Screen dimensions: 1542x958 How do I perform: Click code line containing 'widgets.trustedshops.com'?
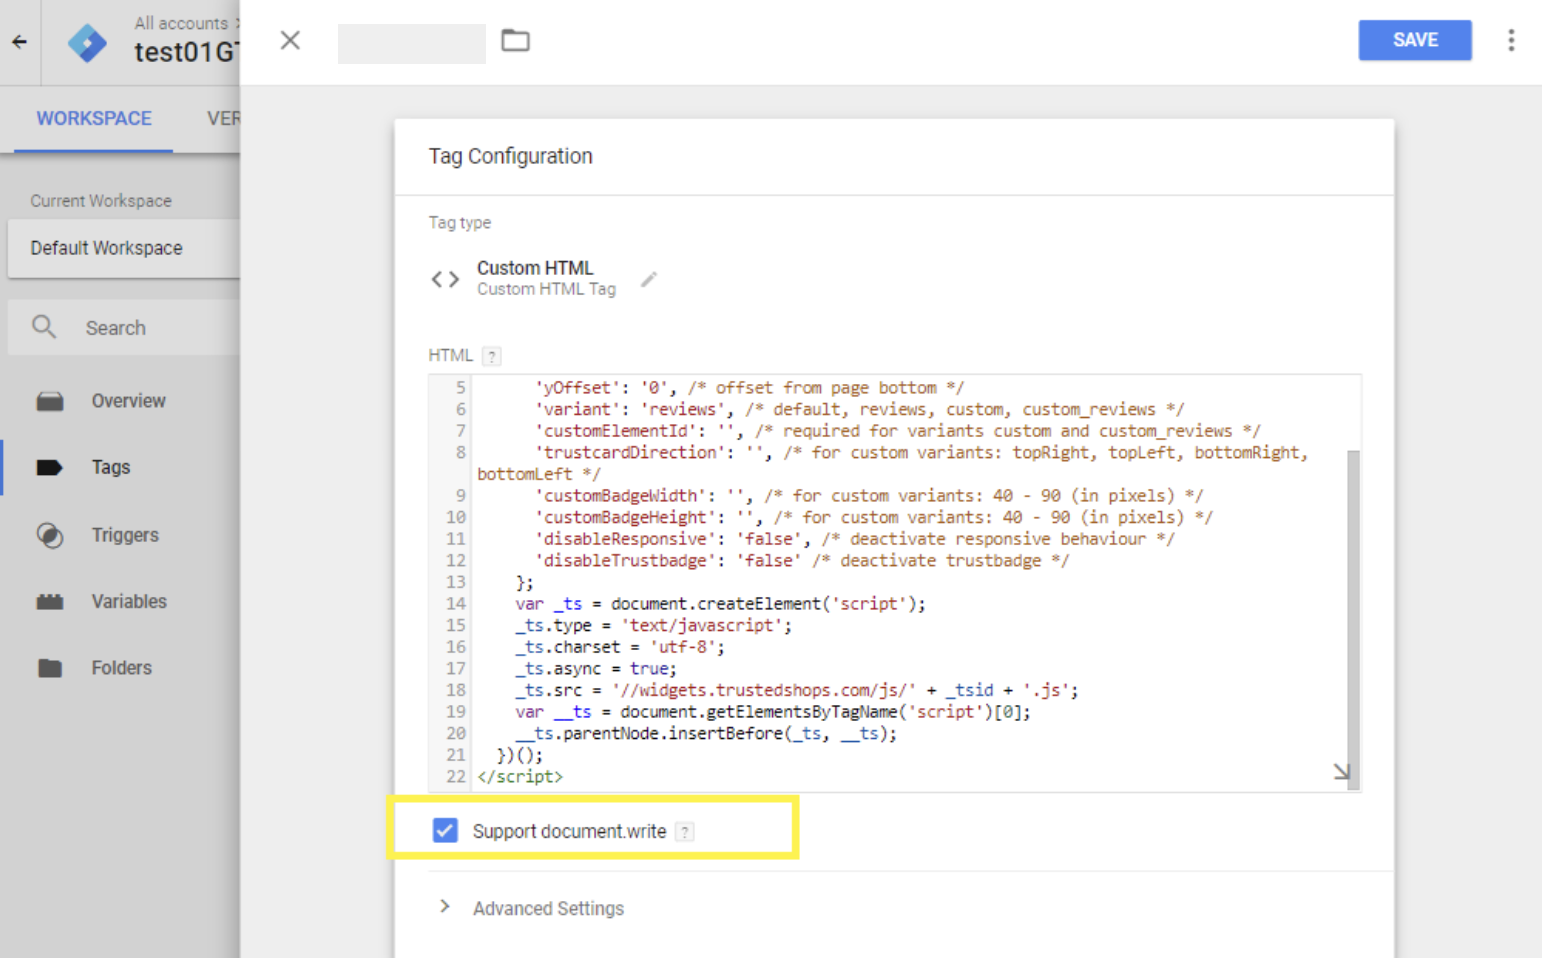(x=796, y=690)
